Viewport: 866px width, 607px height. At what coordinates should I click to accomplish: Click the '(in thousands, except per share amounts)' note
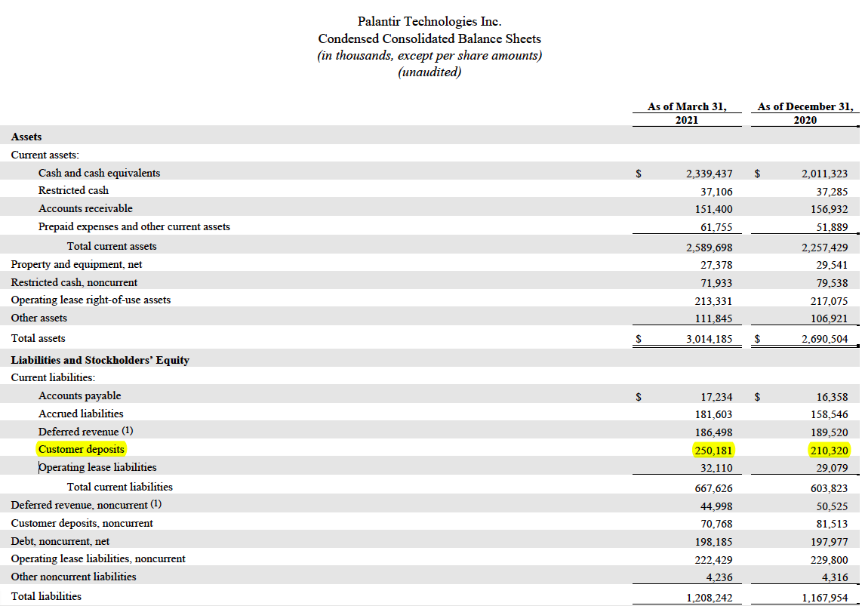(x=429, y=55)
